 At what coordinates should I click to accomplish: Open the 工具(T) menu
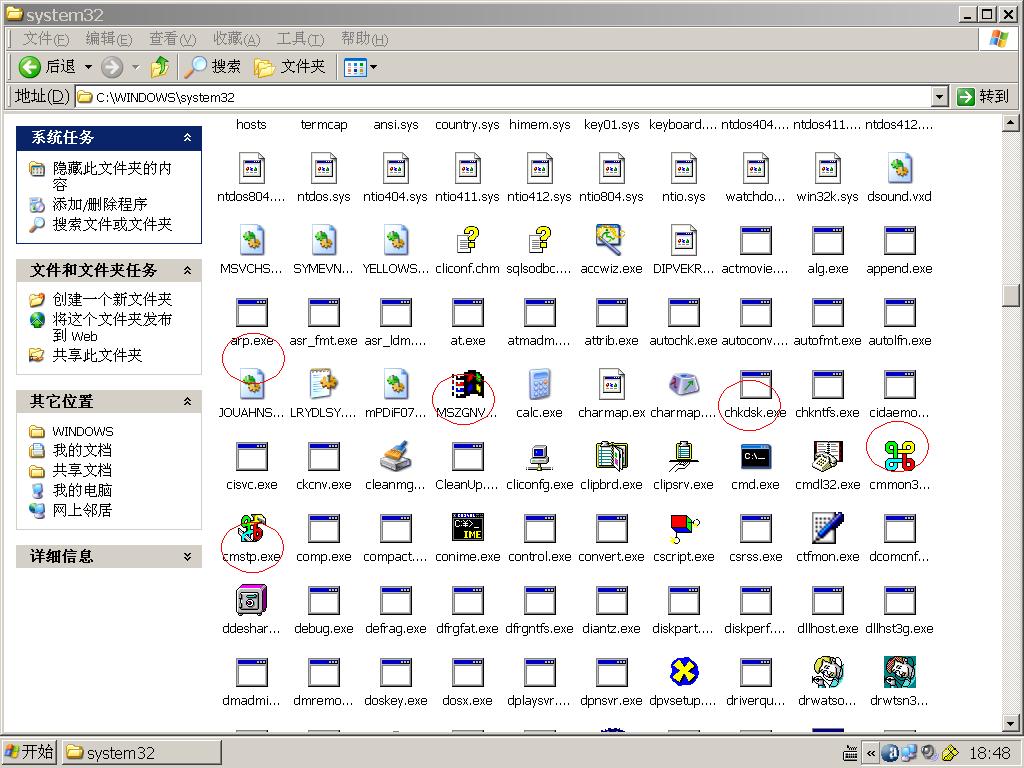(300, 39)
